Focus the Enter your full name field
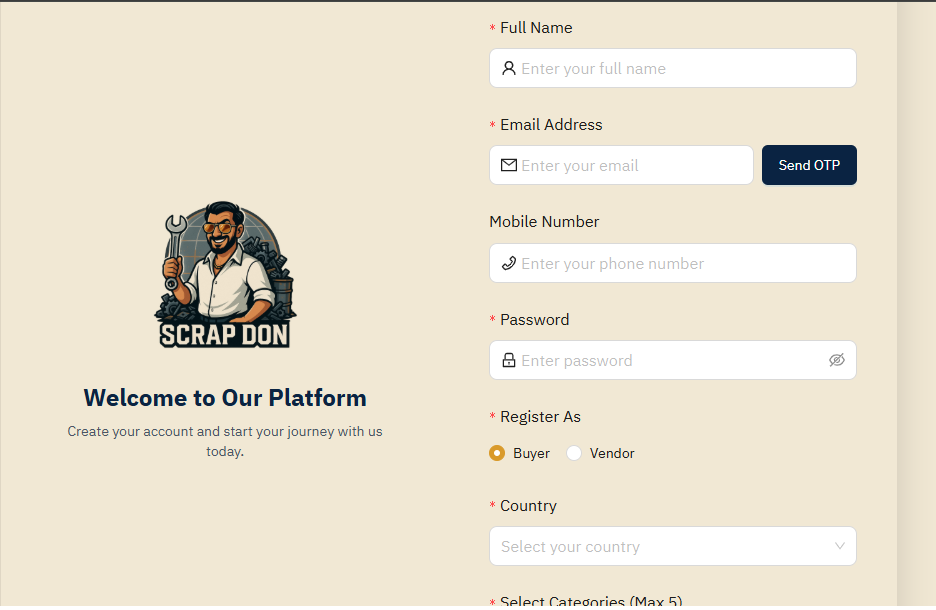This screenshot has width=936, height=610. point(680,68)
